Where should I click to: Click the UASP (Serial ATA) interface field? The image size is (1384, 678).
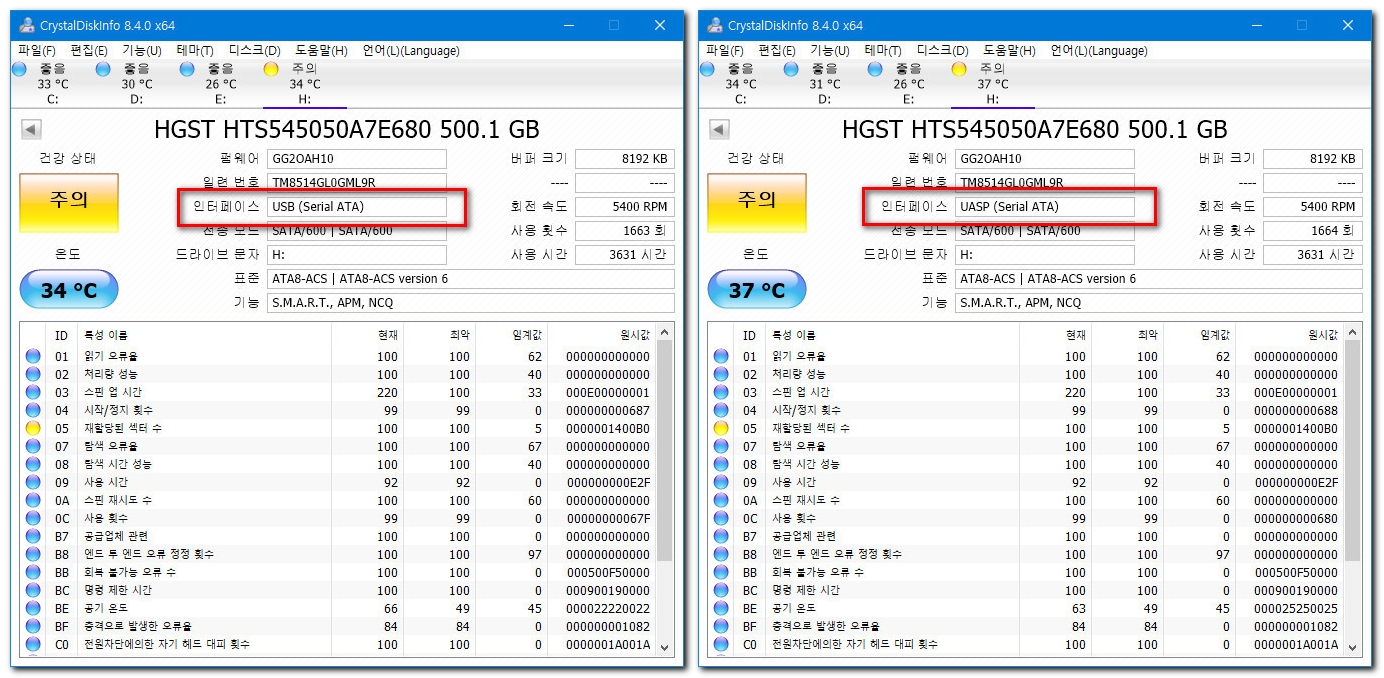point(1045,207)
